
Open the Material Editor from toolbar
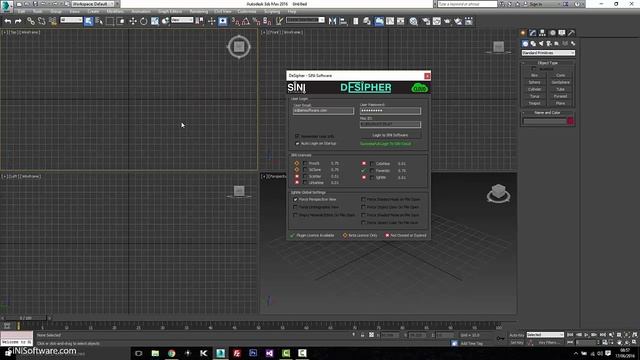(413, 21)
